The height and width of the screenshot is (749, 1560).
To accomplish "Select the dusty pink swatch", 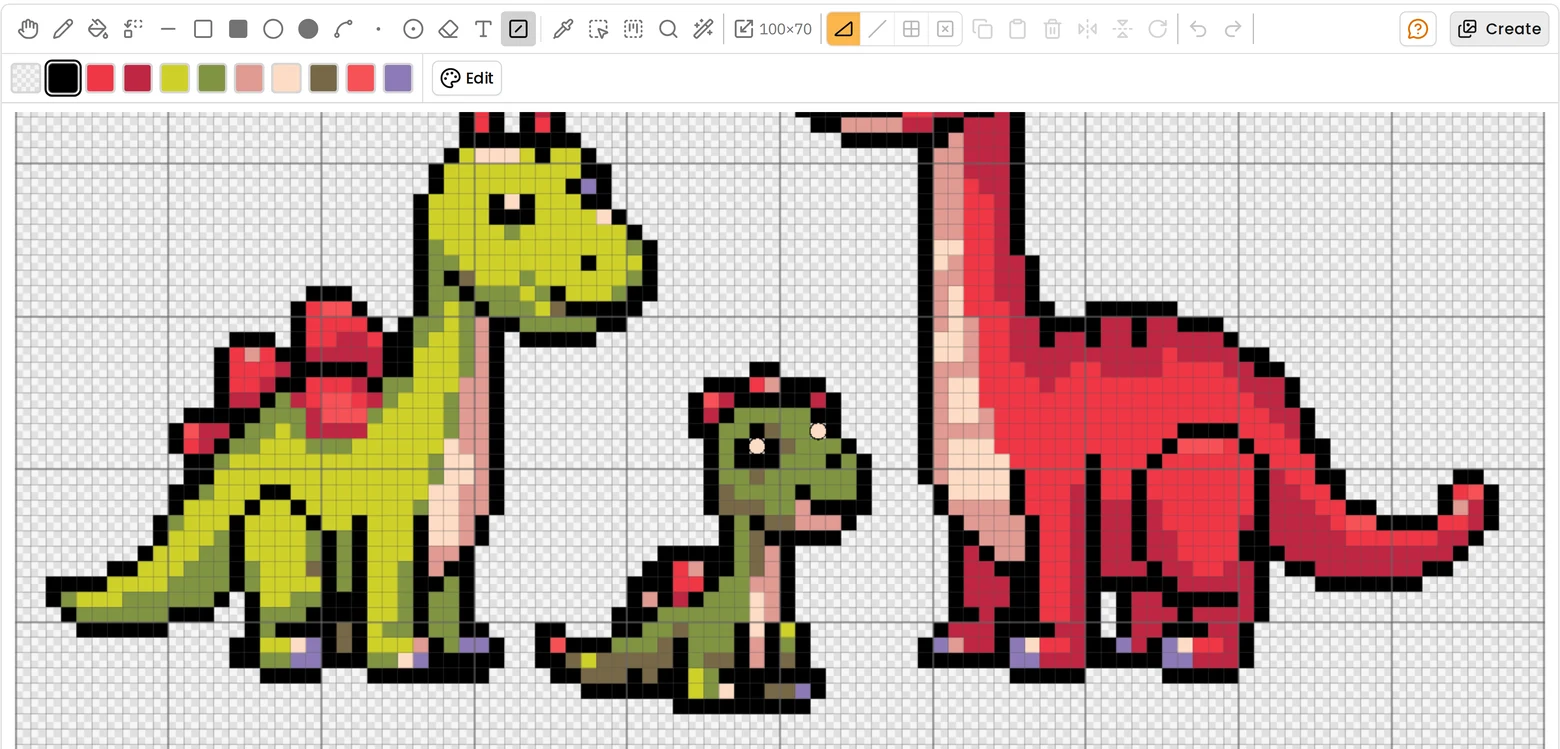I will [249, 78].
